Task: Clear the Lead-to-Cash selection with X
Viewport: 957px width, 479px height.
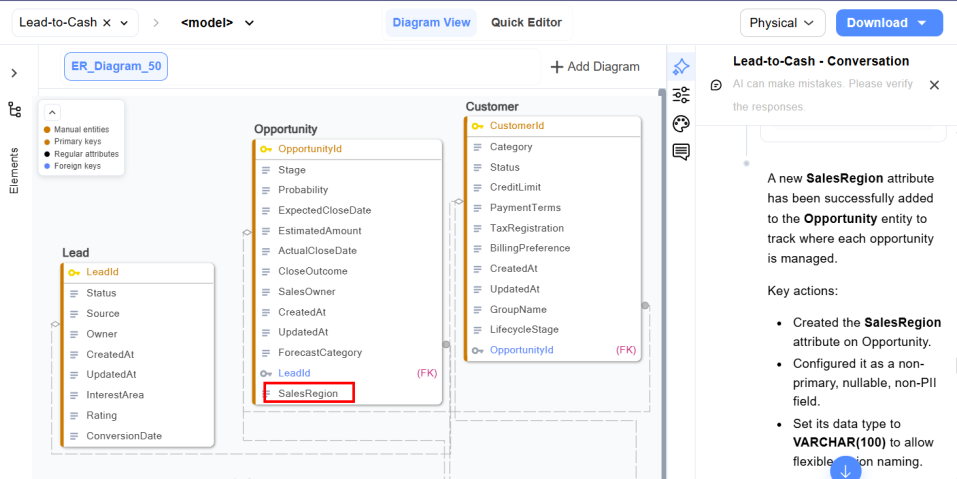Action: [106, 23]
